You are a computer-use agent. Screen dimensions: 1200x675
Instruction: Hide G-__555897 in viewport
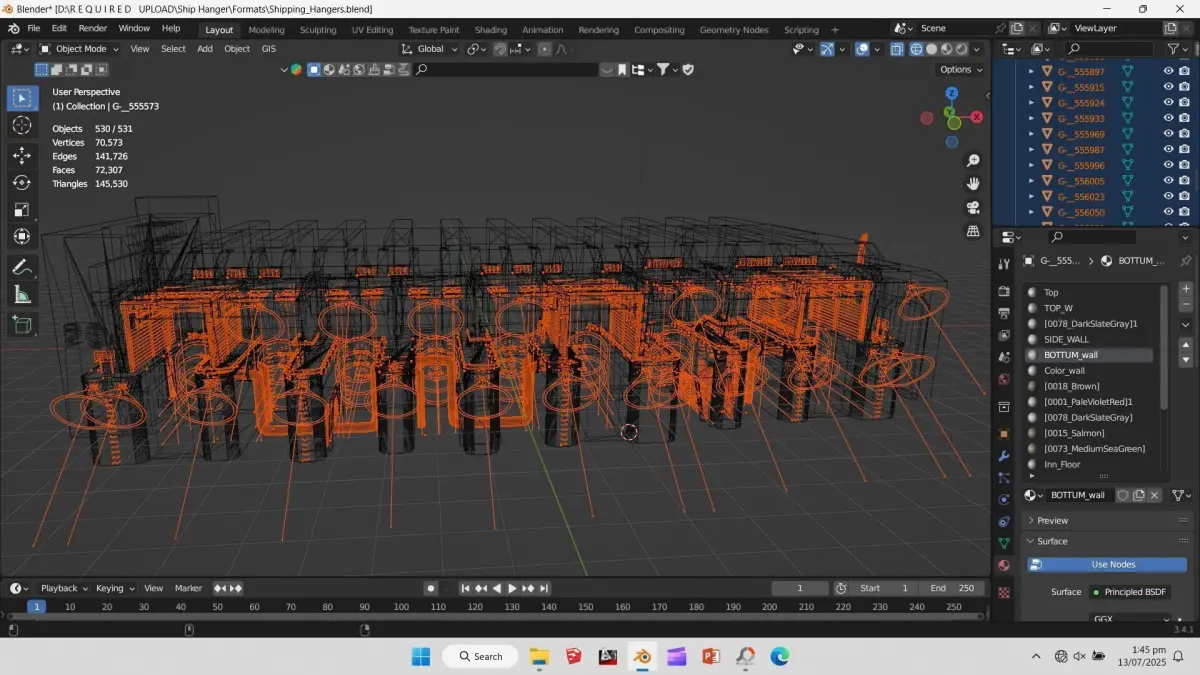[x=1168, y=71]
